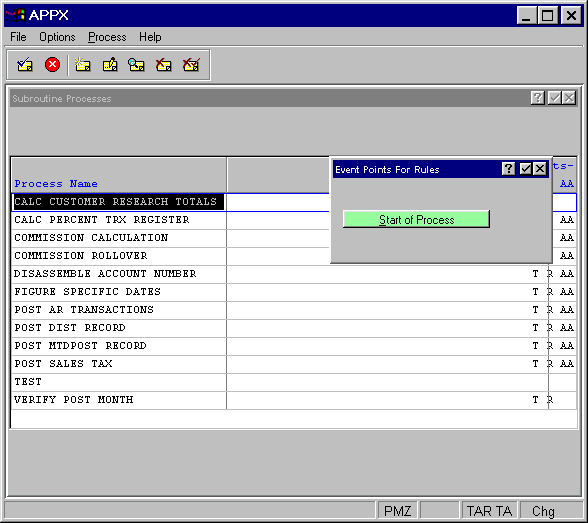This screenshot has height=523, width=588.
Task: Click checkmark icon in Subroutine Processes title bar
Action: tap(554, 98)
